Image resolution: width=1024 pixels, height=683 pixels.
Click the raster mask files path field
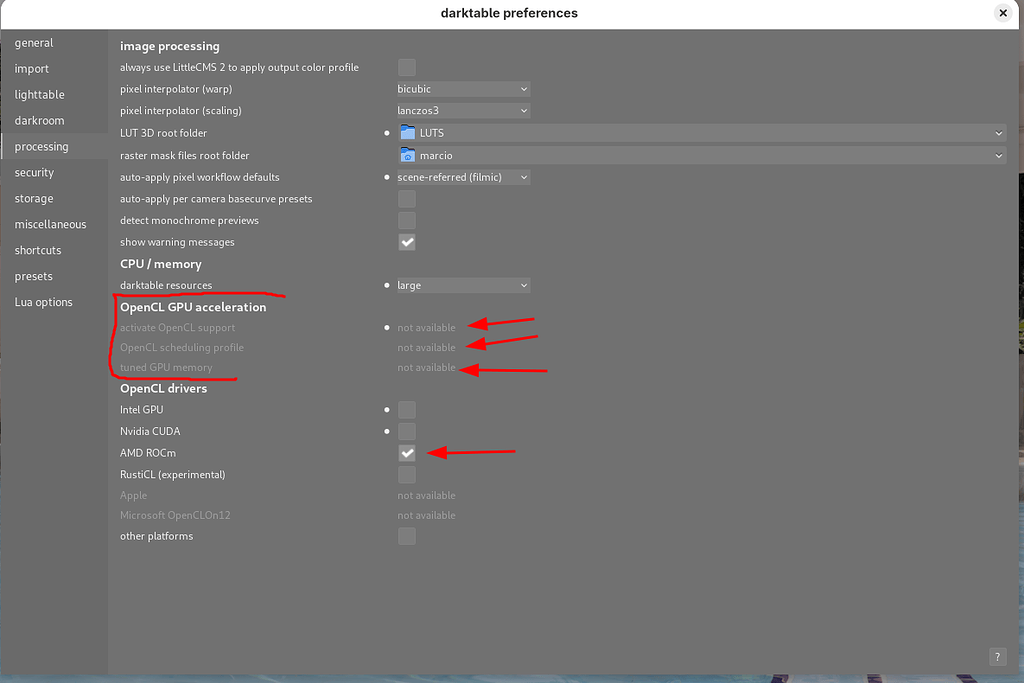700,155
